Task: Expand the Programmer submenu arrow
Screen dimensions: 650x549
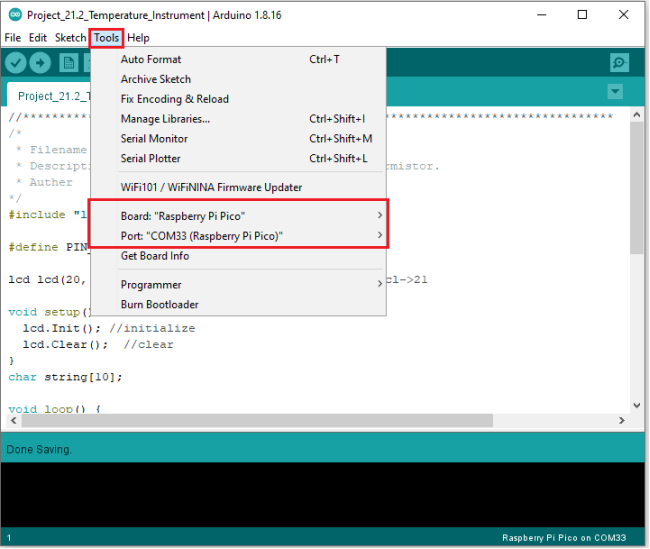Action: point(380,284)
